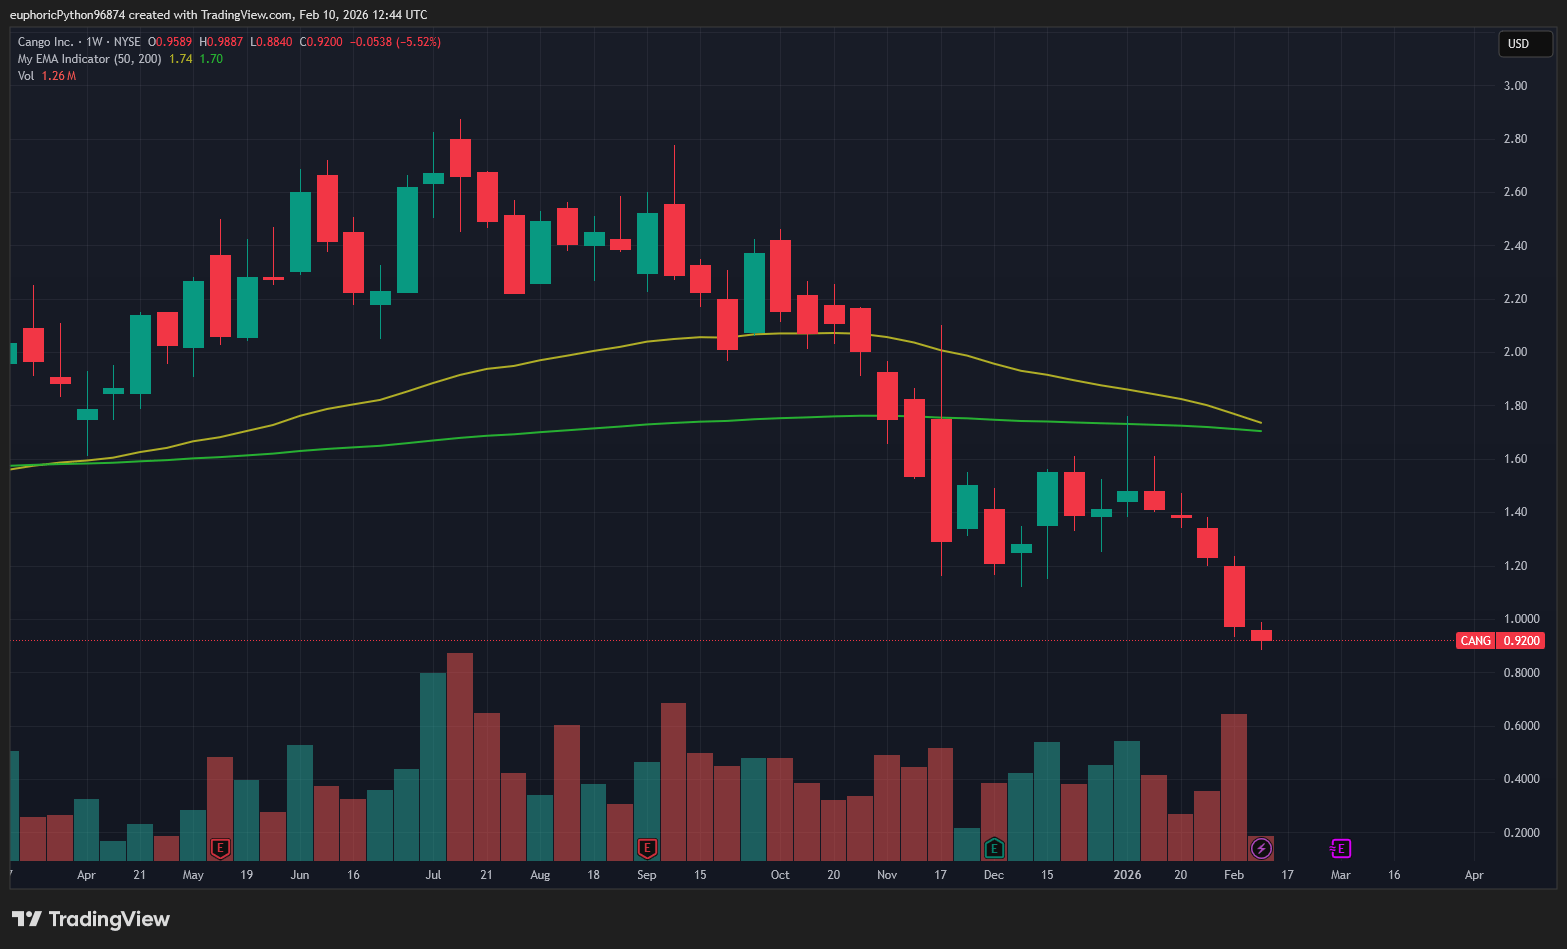
Task: Hide the Vol indicator legend
Action: tap(26, 76)
